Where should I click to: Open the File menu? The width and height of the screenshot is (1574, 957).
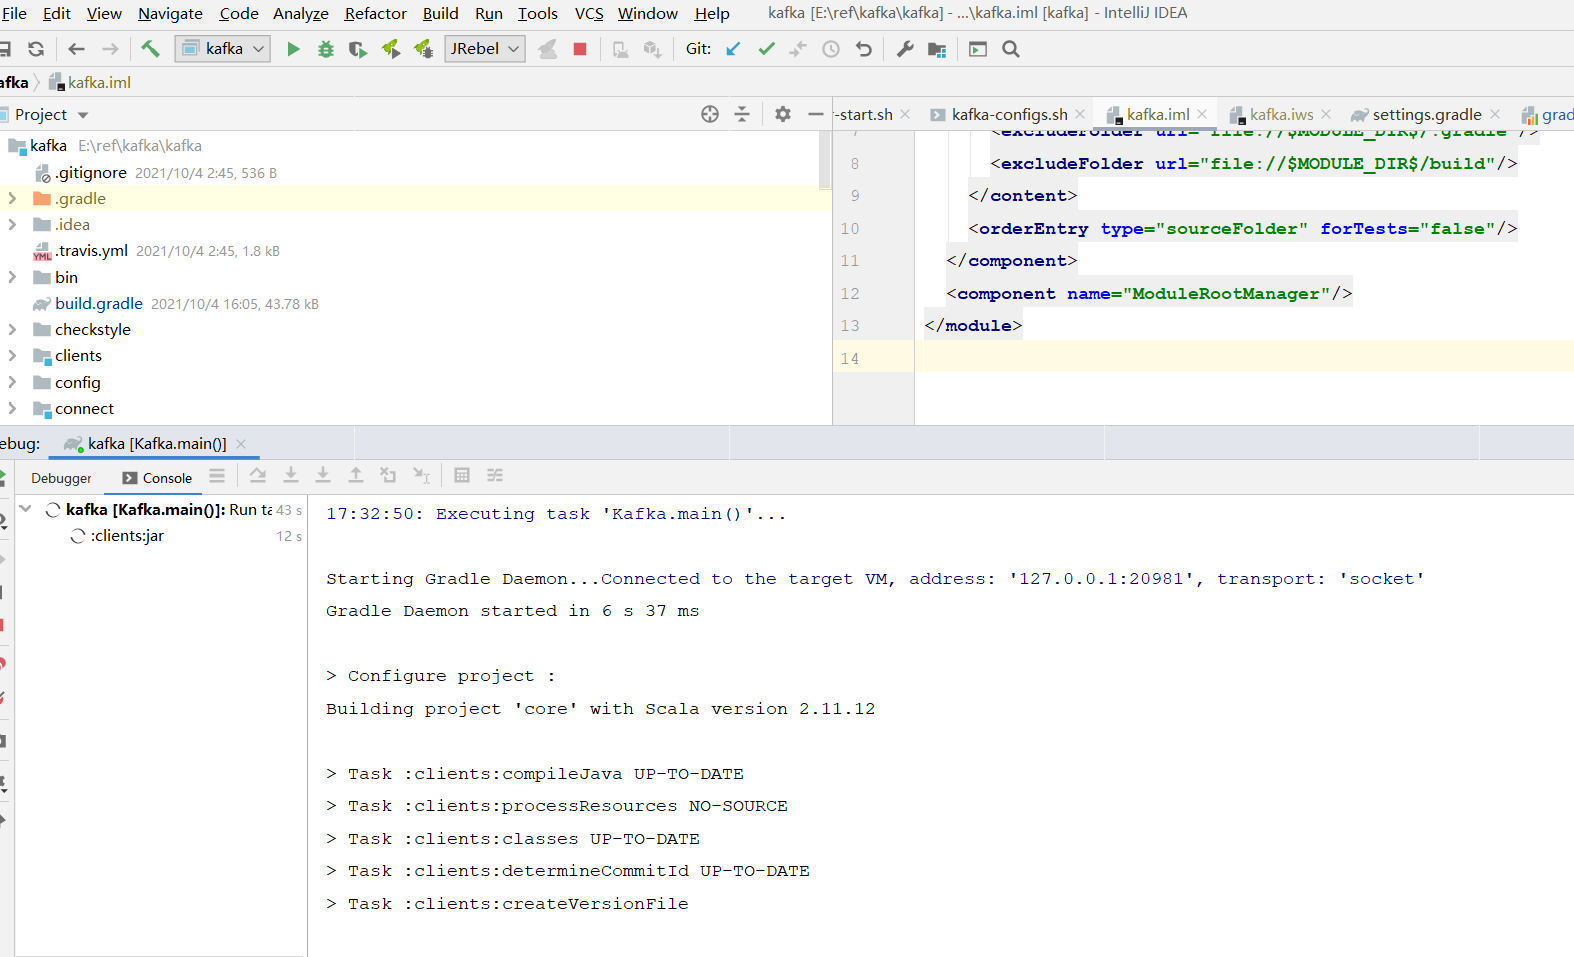click(15, 13)
